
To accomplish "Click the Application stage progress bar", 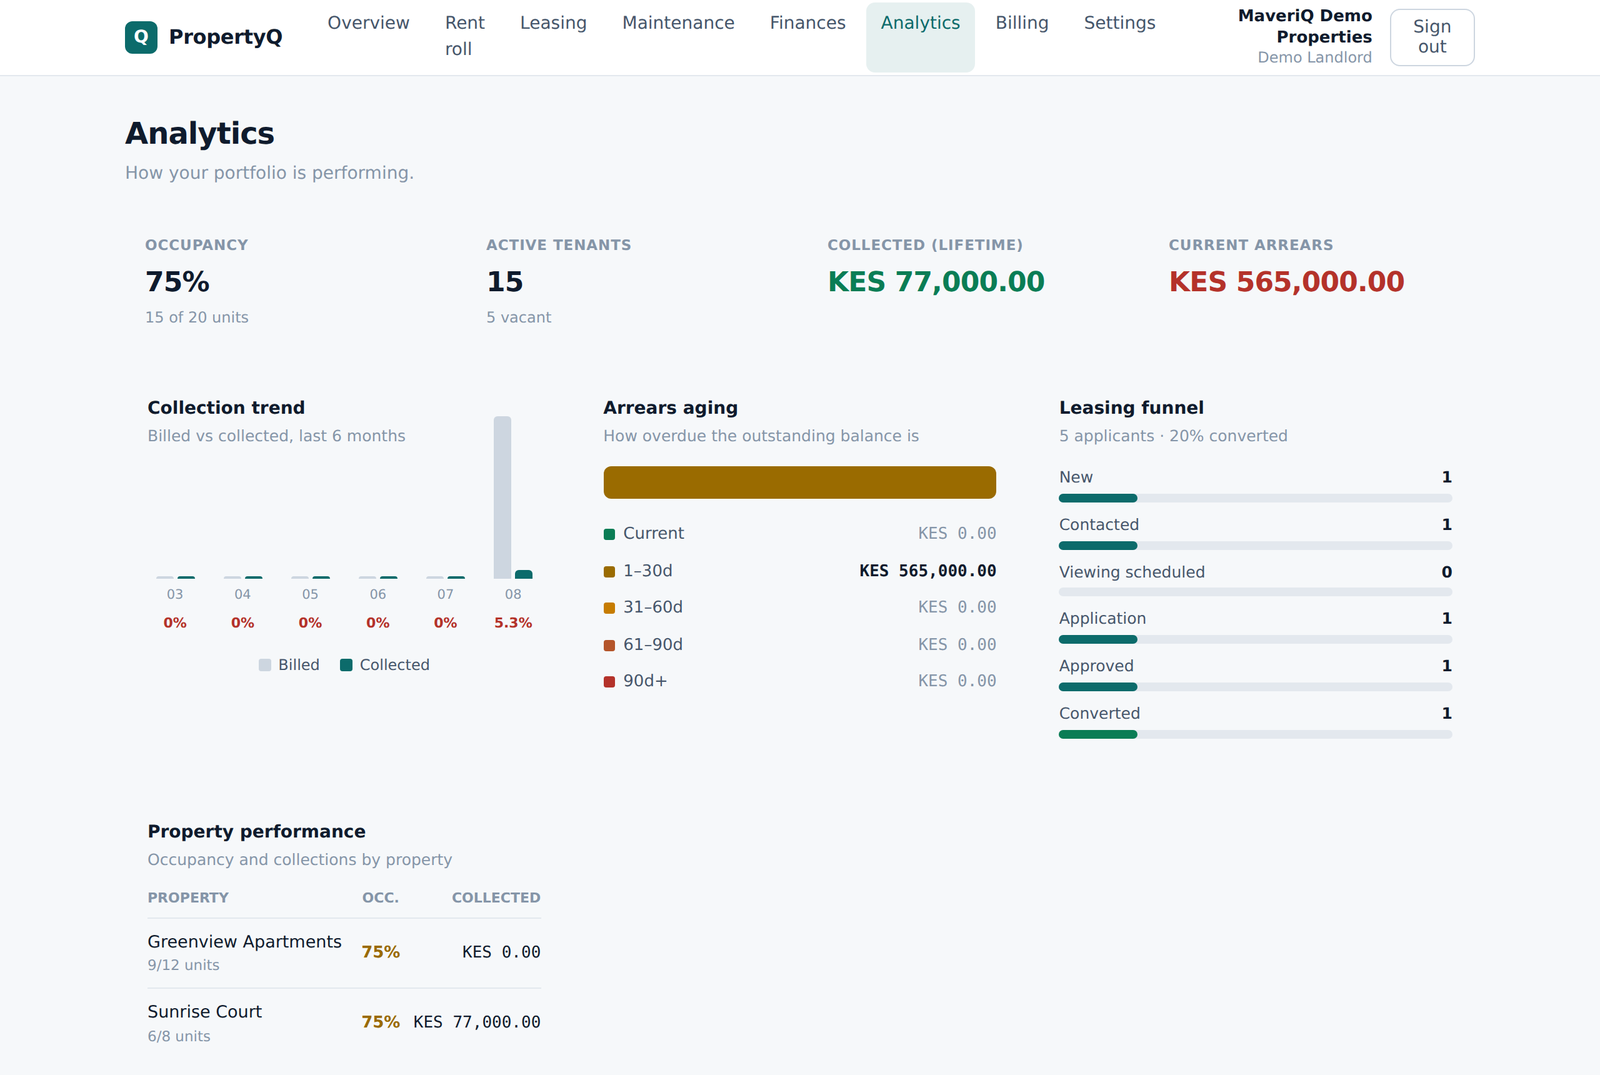I will (1255, 639).
